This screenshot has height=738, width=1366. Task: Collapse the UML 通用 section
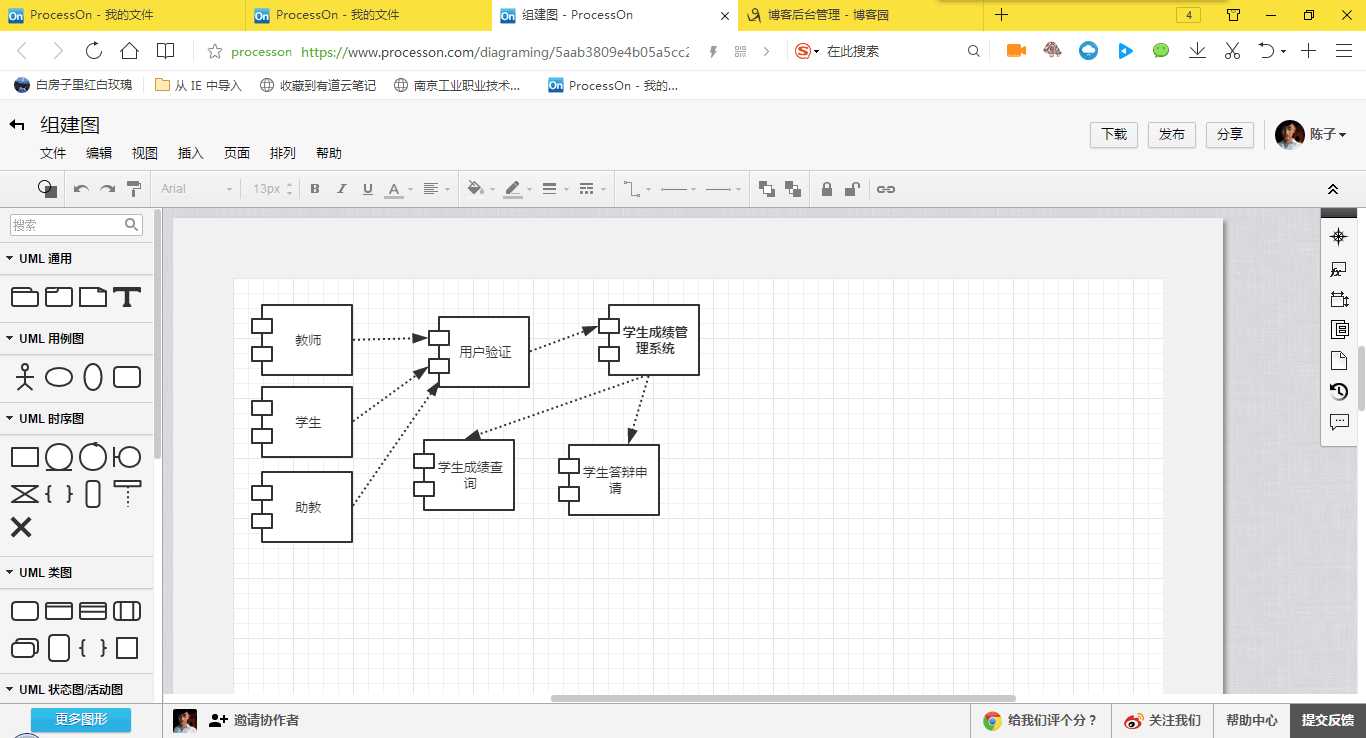pyautogui.click(x=10, y=259)
